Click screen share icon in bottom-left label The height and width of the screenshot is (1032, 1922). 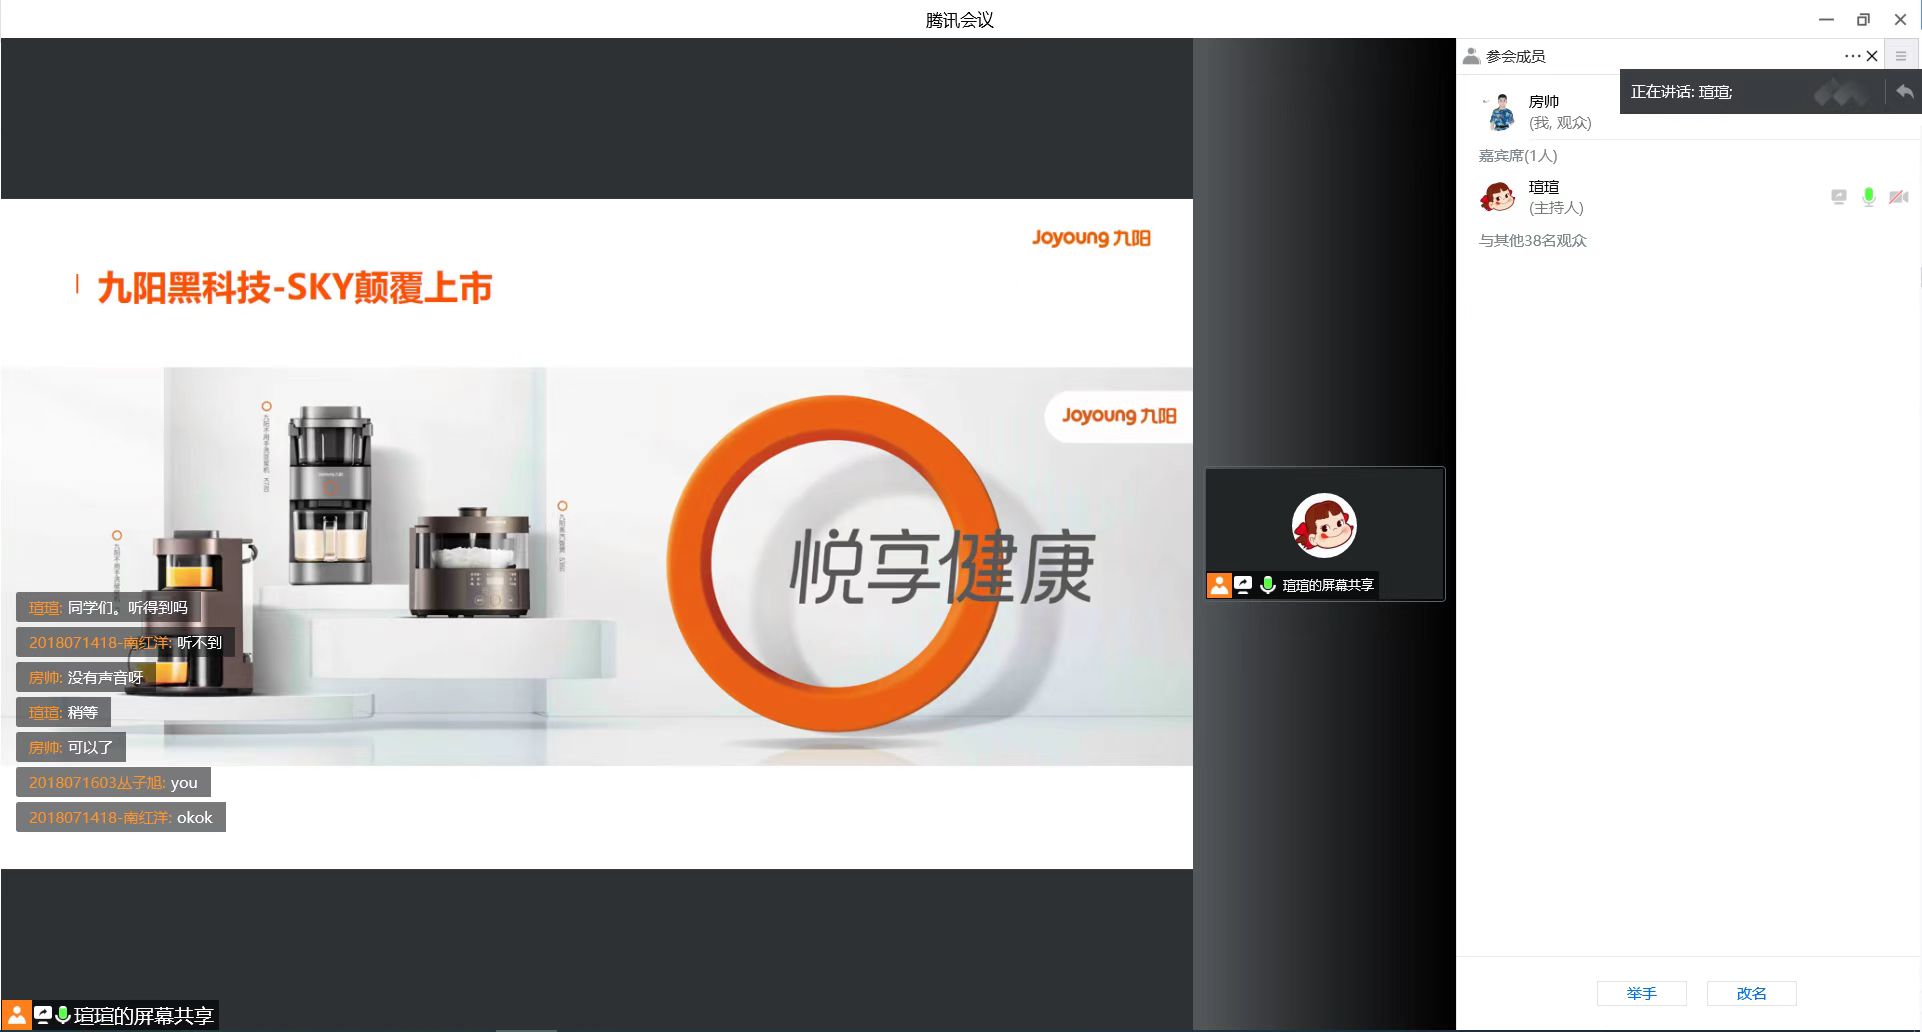click(43, 1016)
